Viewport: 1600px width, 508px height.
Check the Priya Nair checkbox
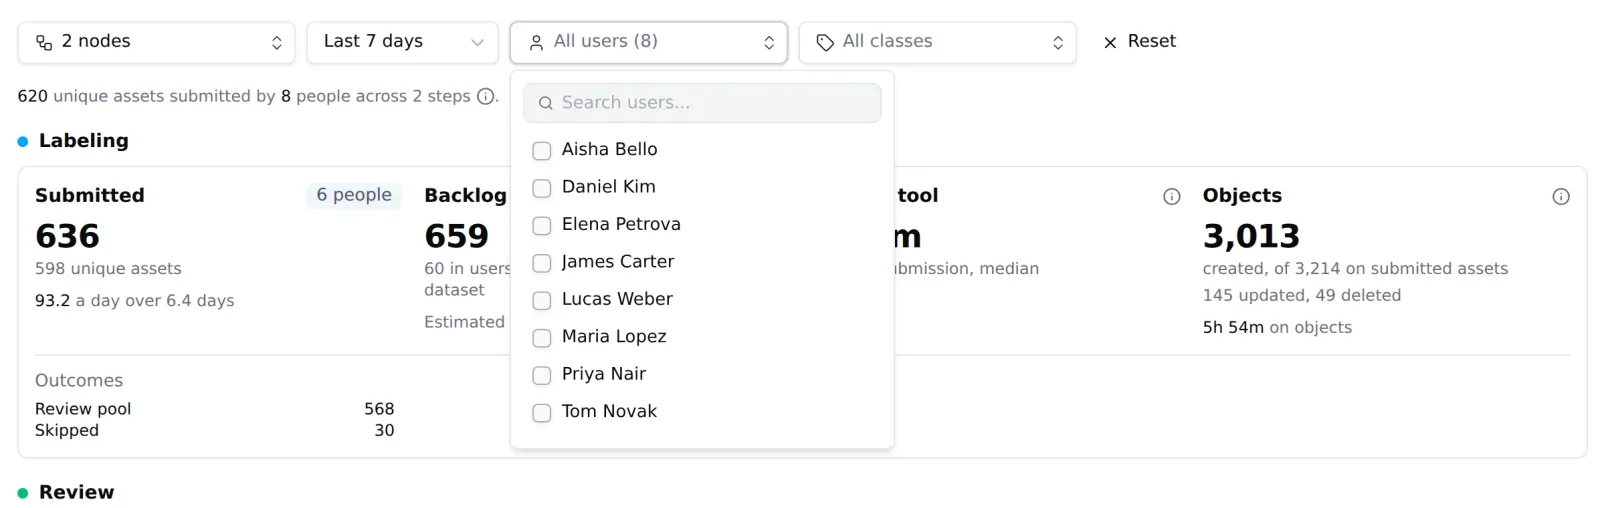542,375
